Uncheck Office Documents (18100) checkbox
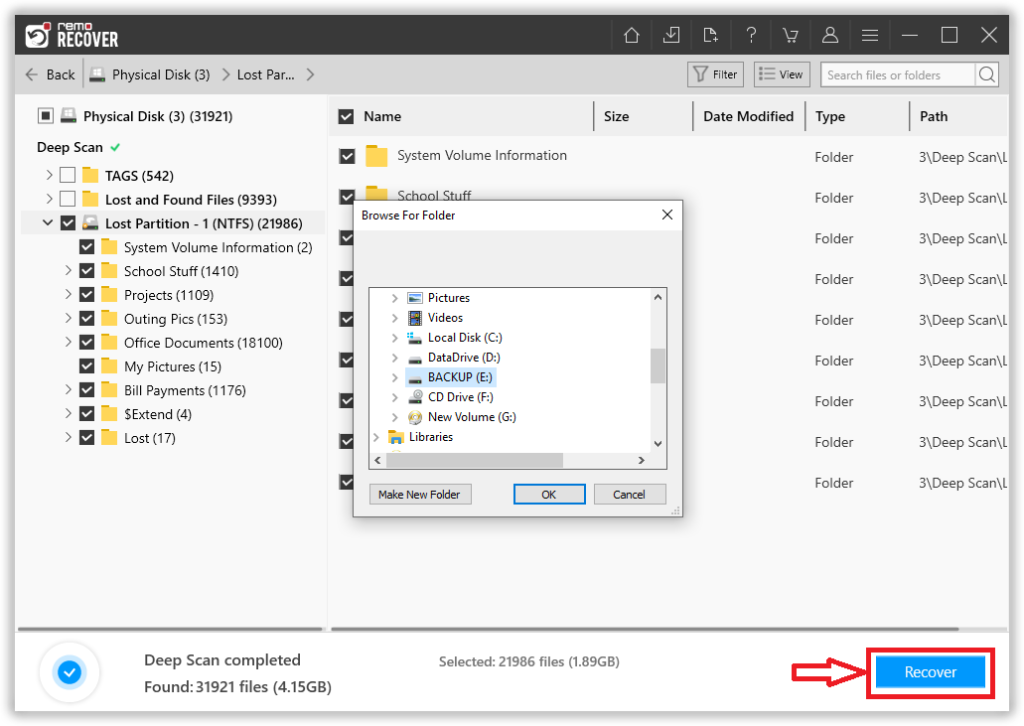This screenshot has height=726, width=1024. [86, 342]
